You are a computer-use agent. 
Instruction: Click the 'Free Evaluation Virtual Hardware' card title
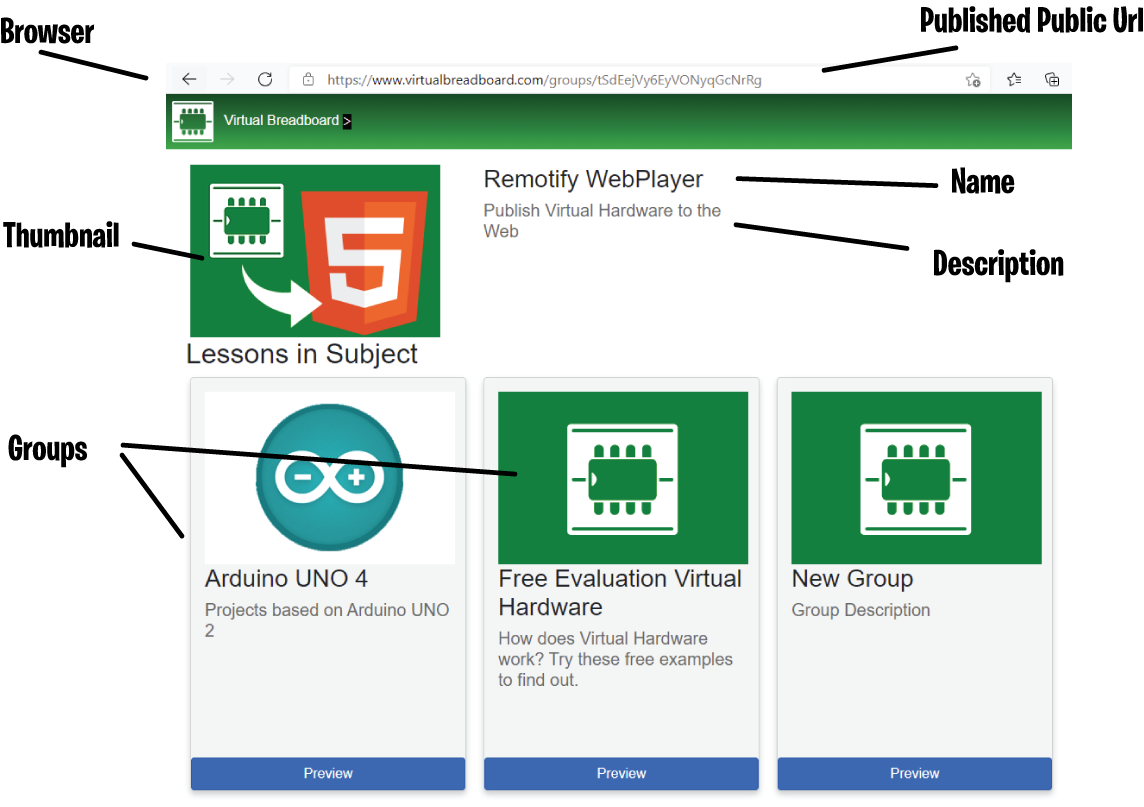point(620,592)
